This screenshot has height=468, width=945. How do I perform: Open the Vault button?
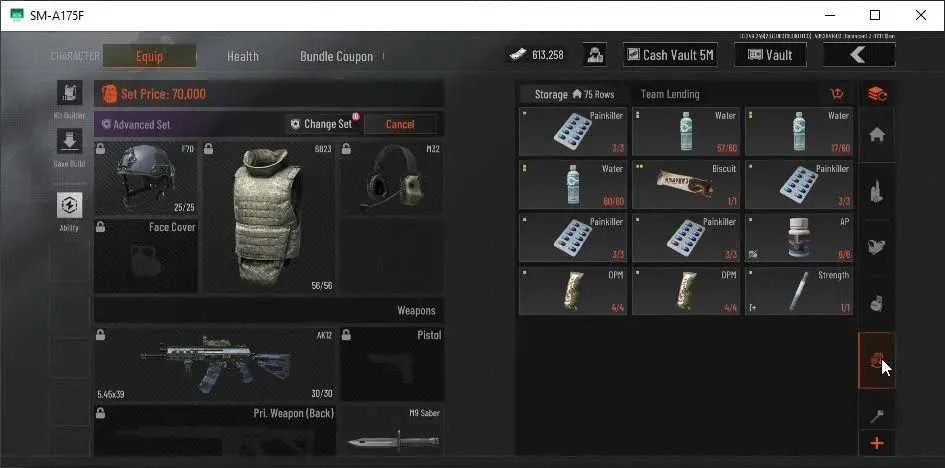pos(770,55)
